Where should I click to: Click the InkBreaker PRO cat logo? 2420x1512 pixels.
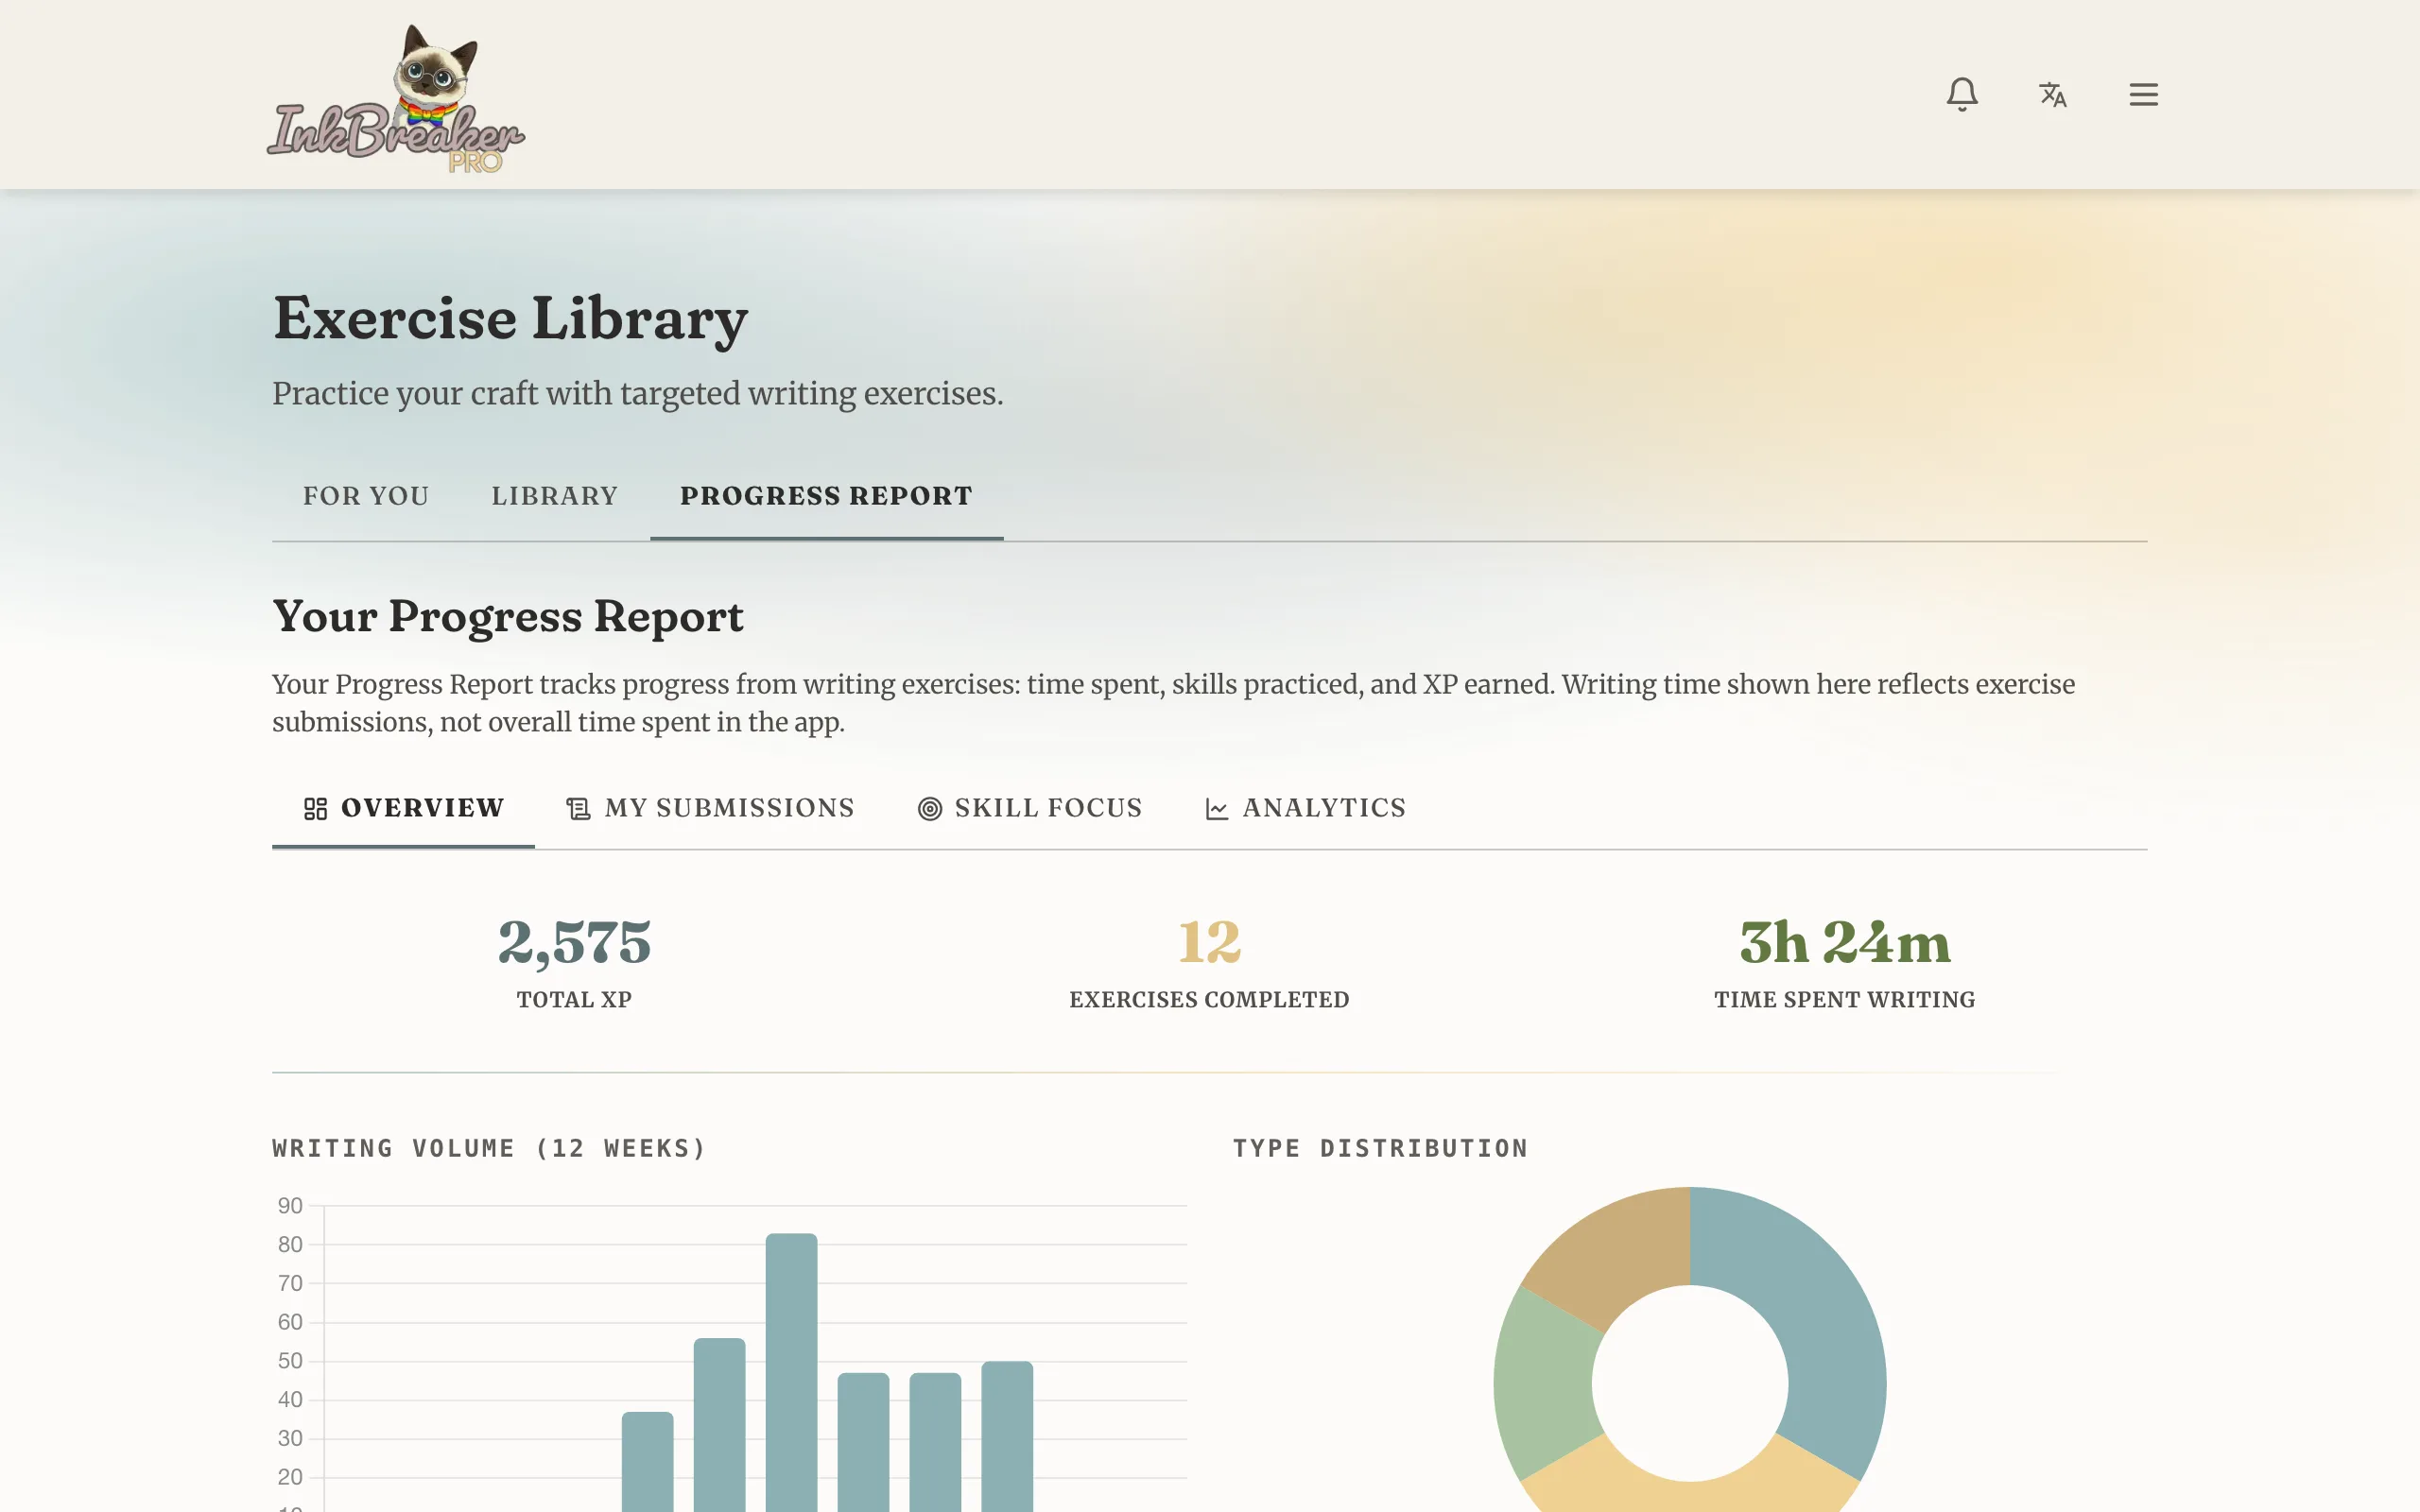(x=396, y=98)
